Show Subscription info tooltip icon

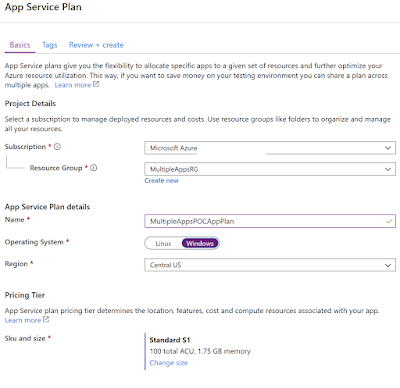pyautogui.click(x=57, y=147)
